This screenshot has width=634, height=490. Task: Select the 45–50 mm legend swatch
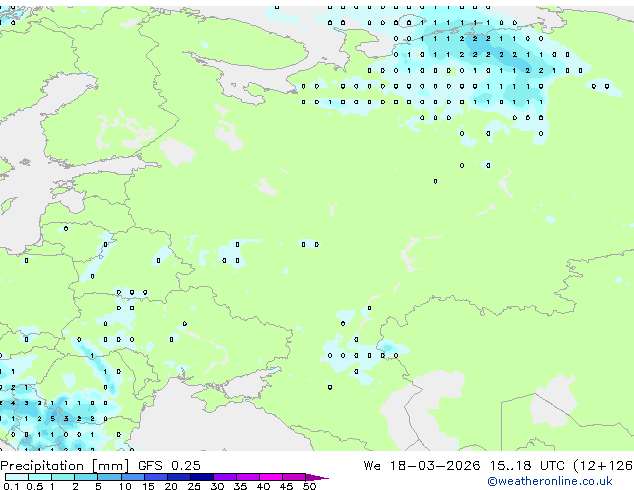(x=294, y=477)
